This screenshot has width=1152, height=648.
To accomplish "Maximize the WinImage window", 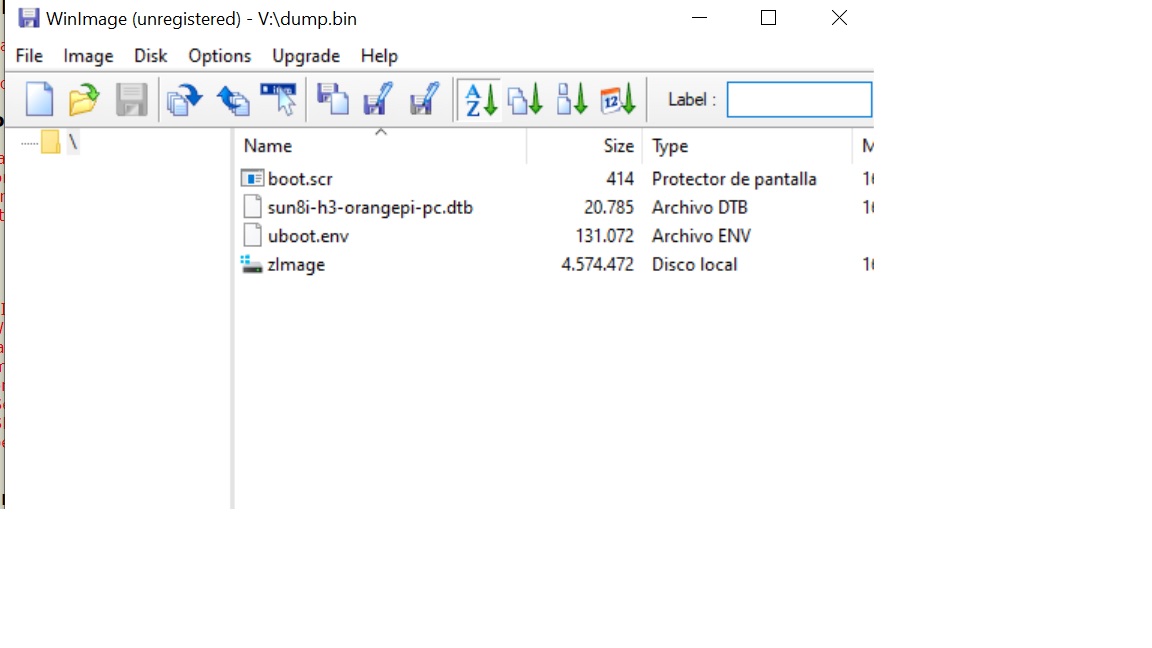I will [x=768, y=18].
